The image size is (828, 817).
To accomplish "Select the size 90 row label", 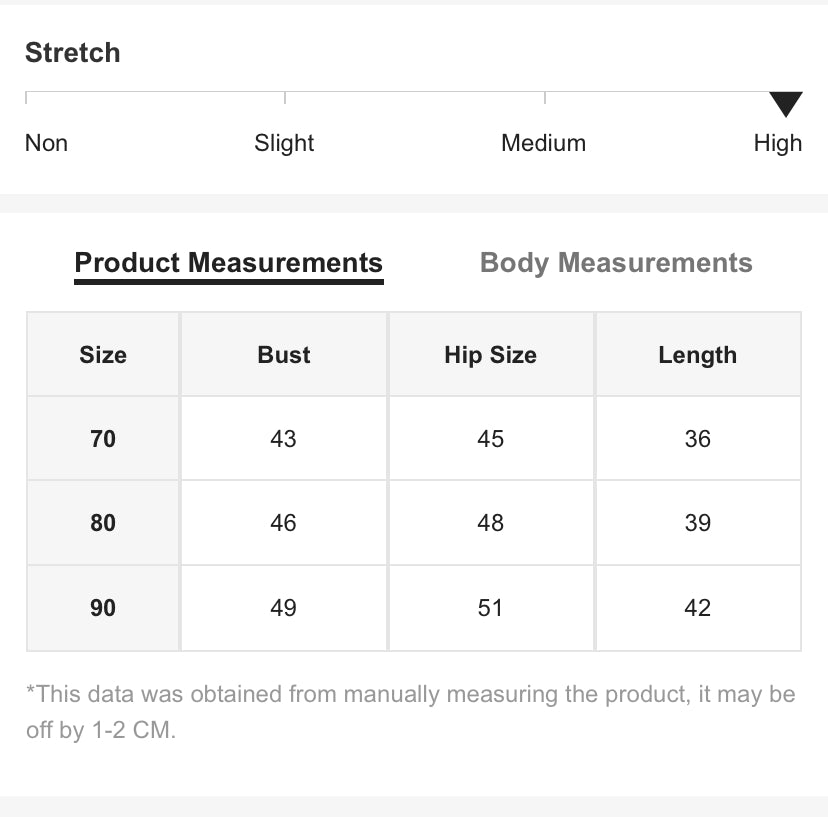I will click(103, 608).
